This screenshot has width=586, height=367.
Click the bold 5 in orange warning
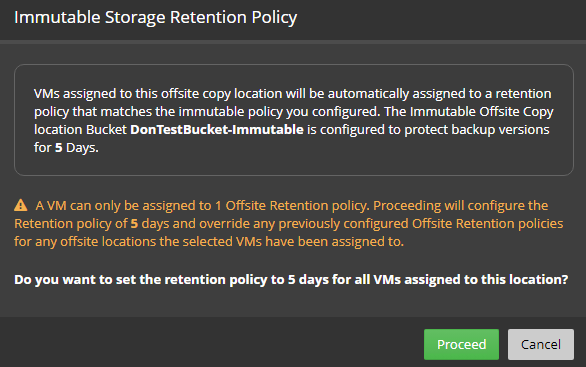(x=134, y=224)
